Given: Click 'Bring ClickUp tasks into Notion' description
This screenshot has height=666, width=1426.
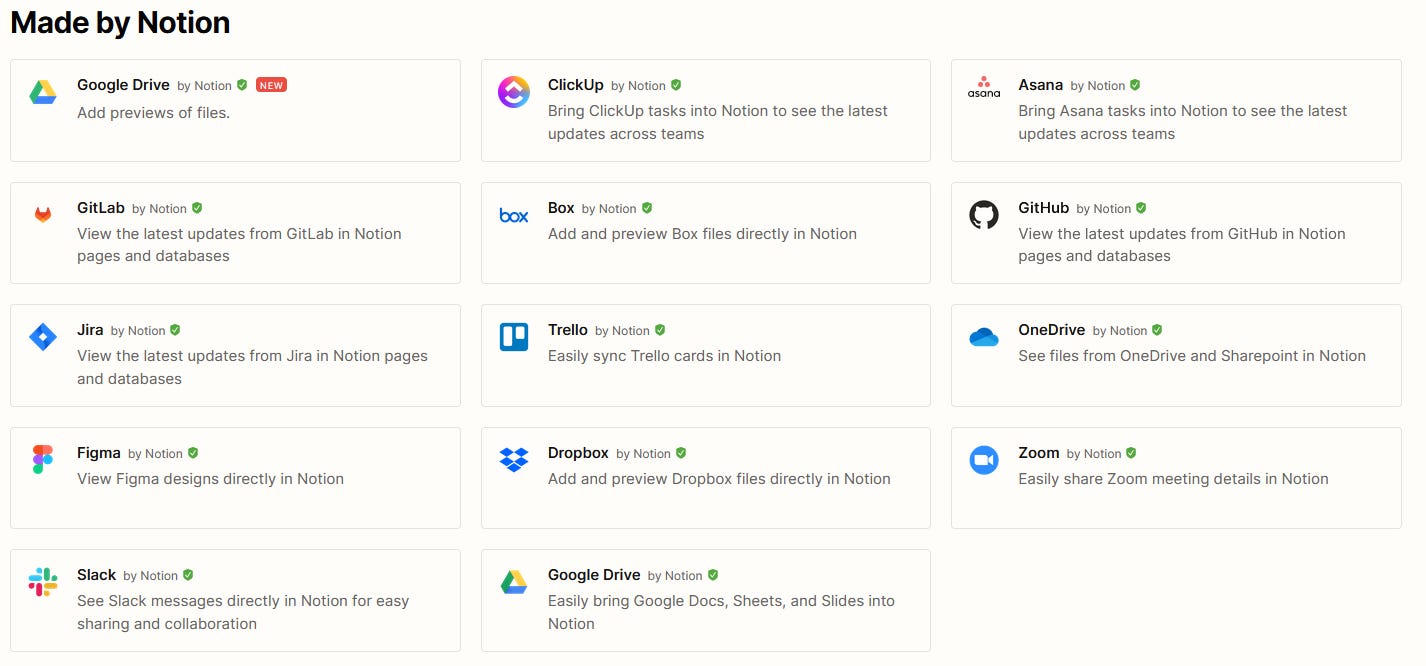Looking at the screenshot, I should pos(718,122).
